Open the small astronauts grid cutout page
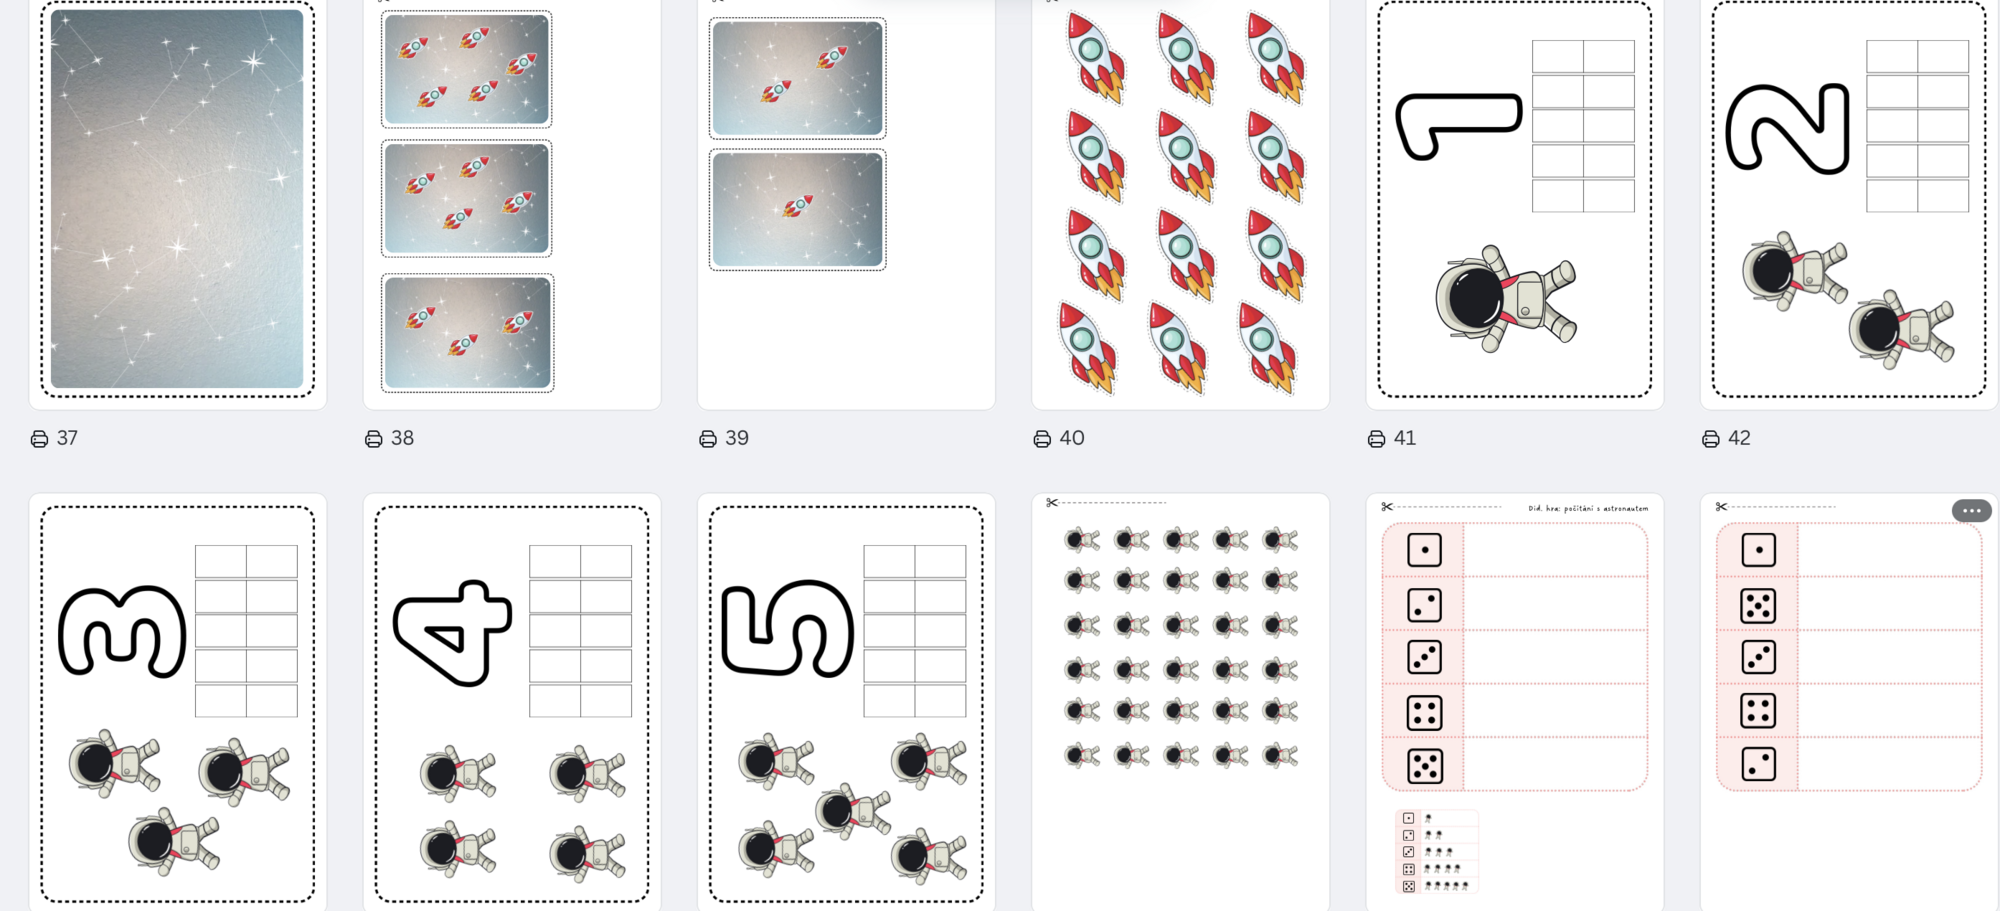Screen dimensions: 2000x911 [x=1181, y=702]
